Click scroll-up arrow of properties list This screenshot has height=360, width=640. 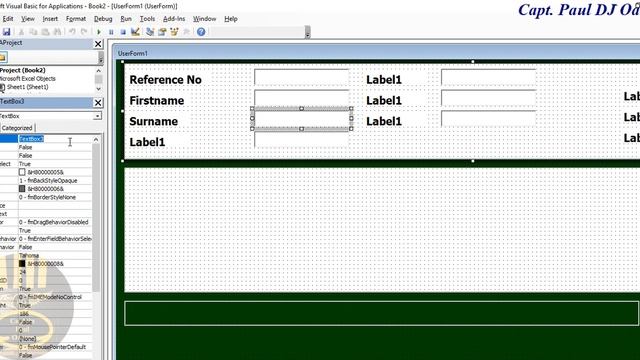[x=96, y=140]
